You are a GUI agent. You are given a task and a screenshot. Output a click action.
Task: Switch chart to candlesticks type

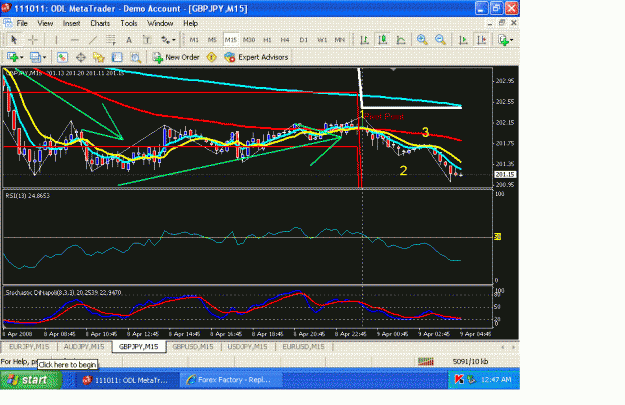(383, 39)
